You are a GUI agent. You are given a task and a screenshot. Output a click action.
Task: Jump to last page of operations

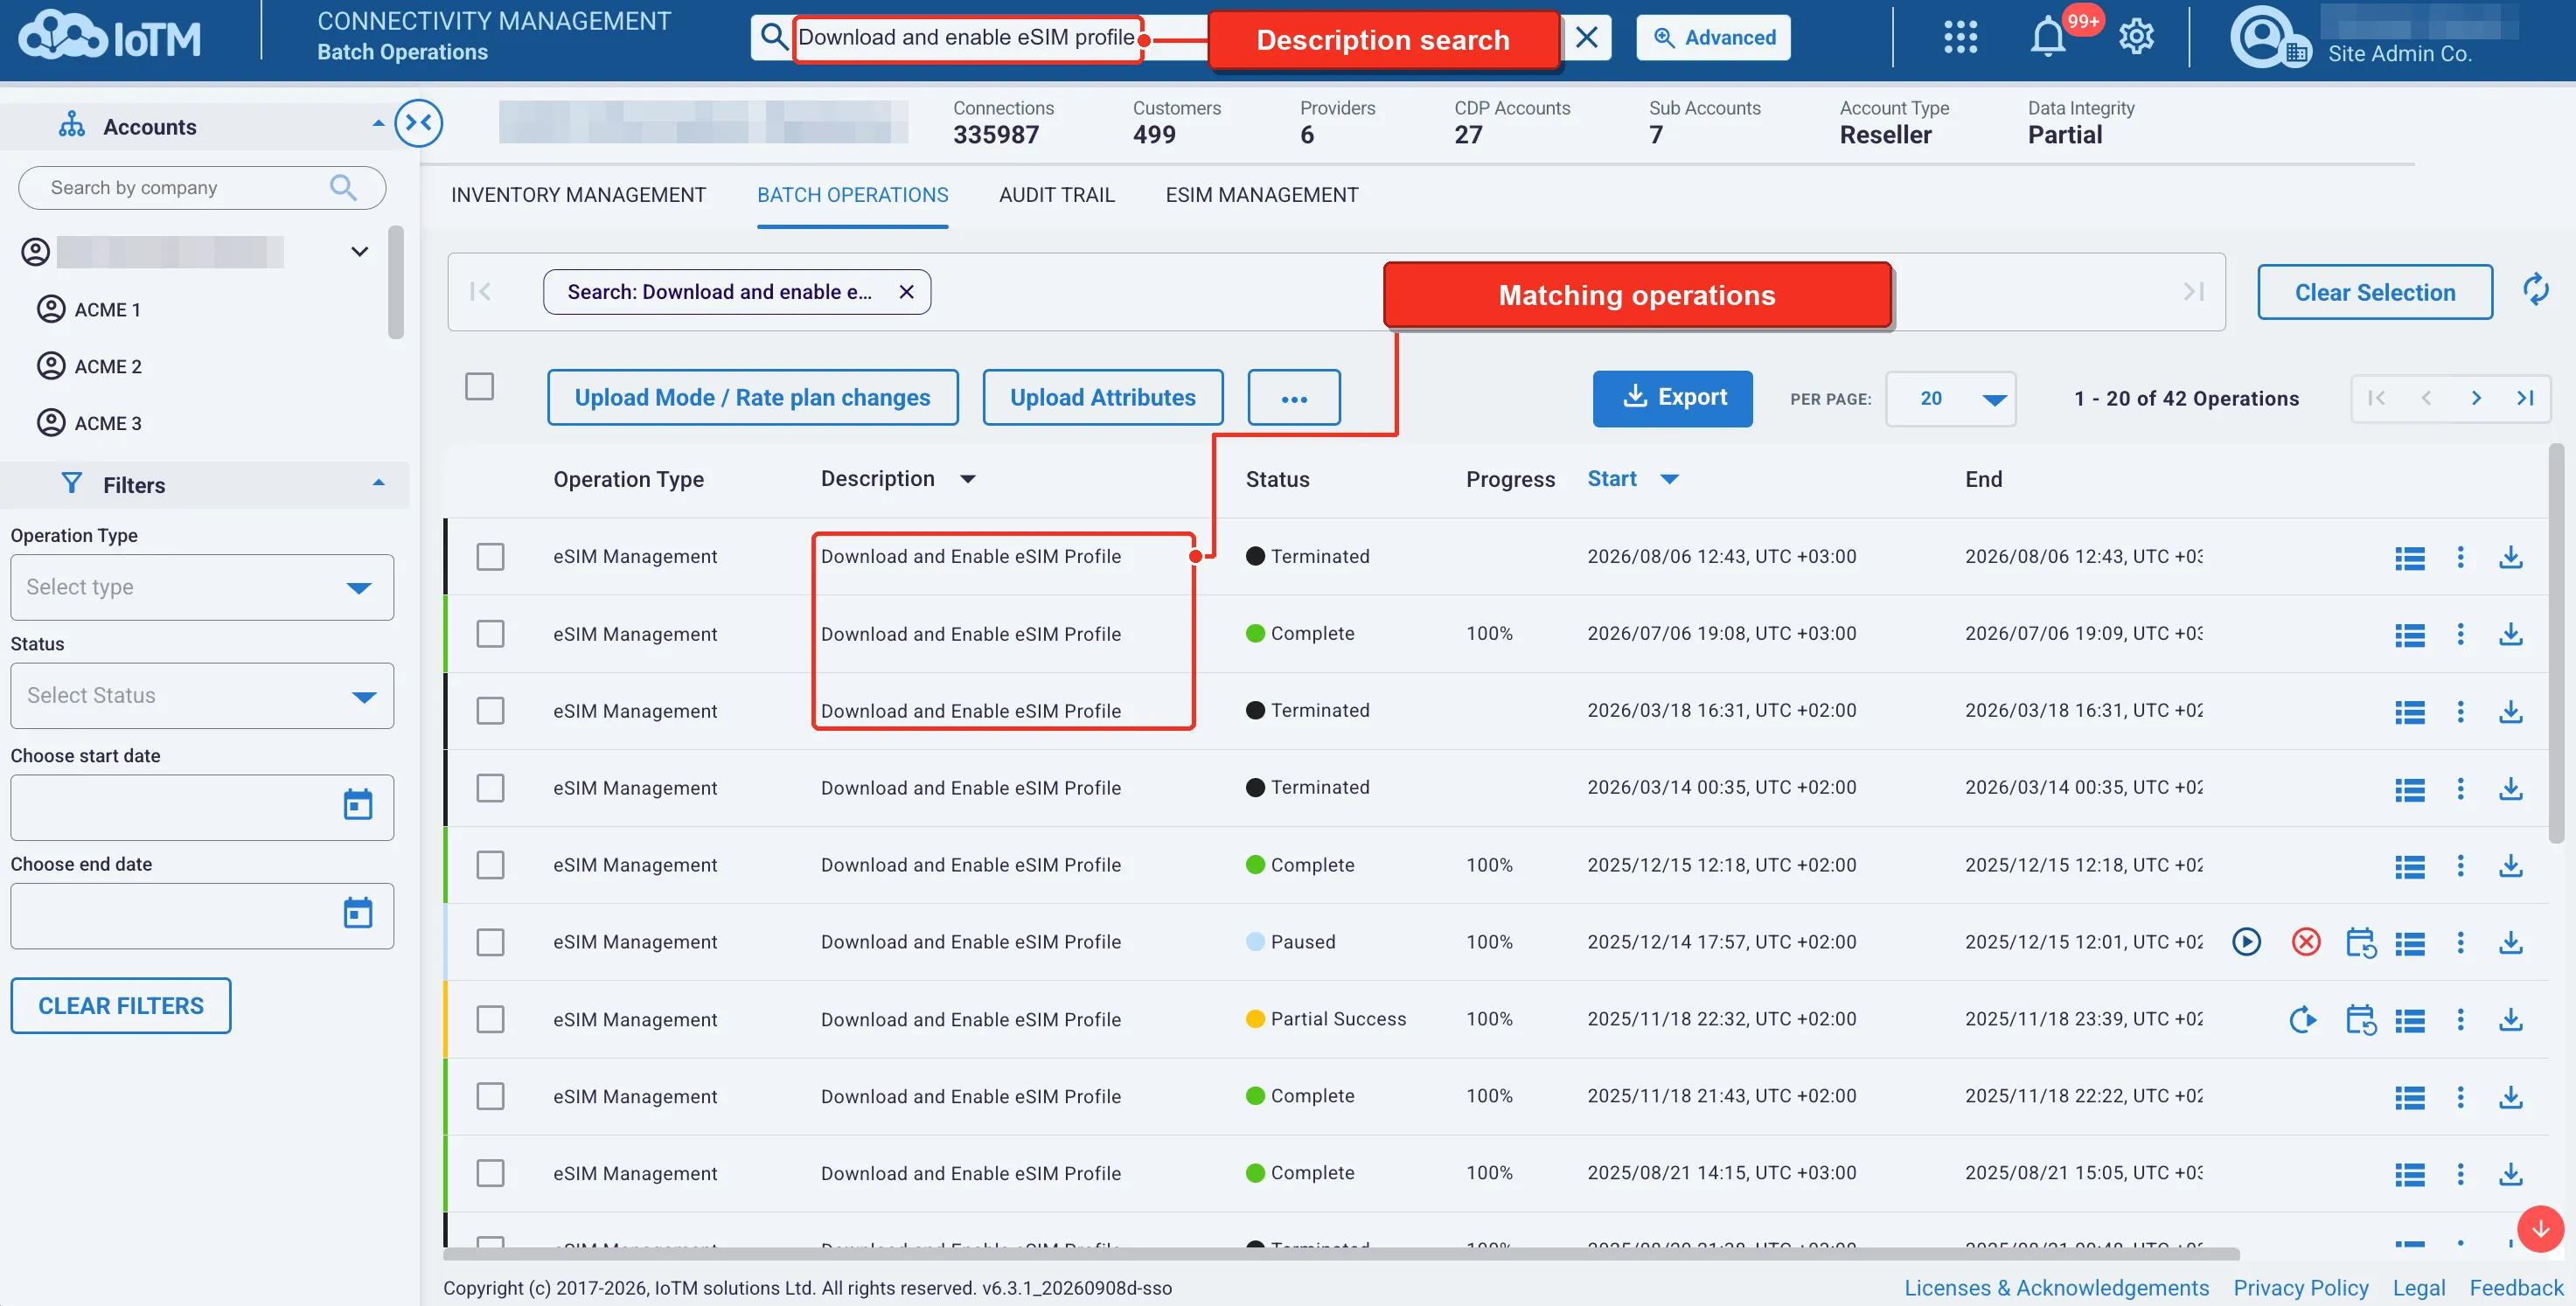(x=2525, y=398)
